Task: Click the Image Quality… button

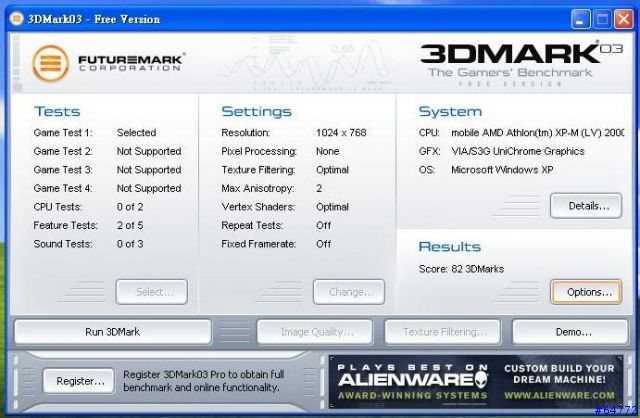Action: pos(315,332)
